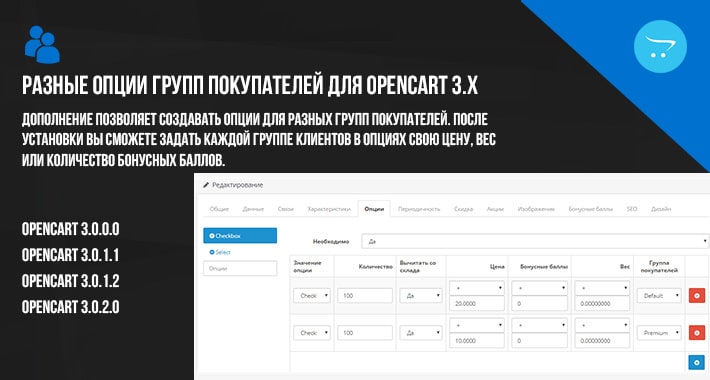
Task: Click the Редактирование panel heading
Action: pos(237,185)
